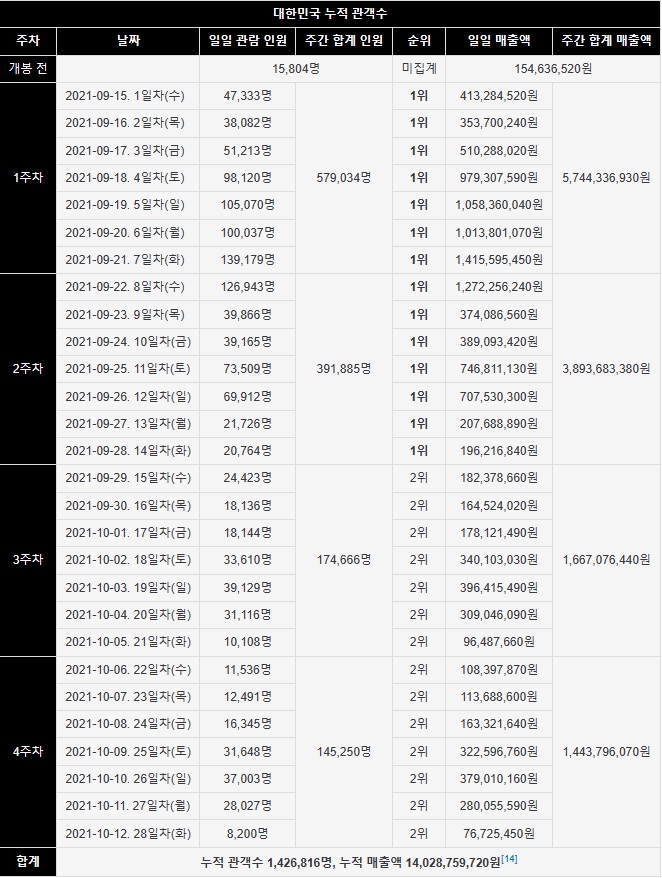Select daily revenue '76,725,450원'
Image resolution: width=662 pixels, height=878 pixels.
[499, 834]
